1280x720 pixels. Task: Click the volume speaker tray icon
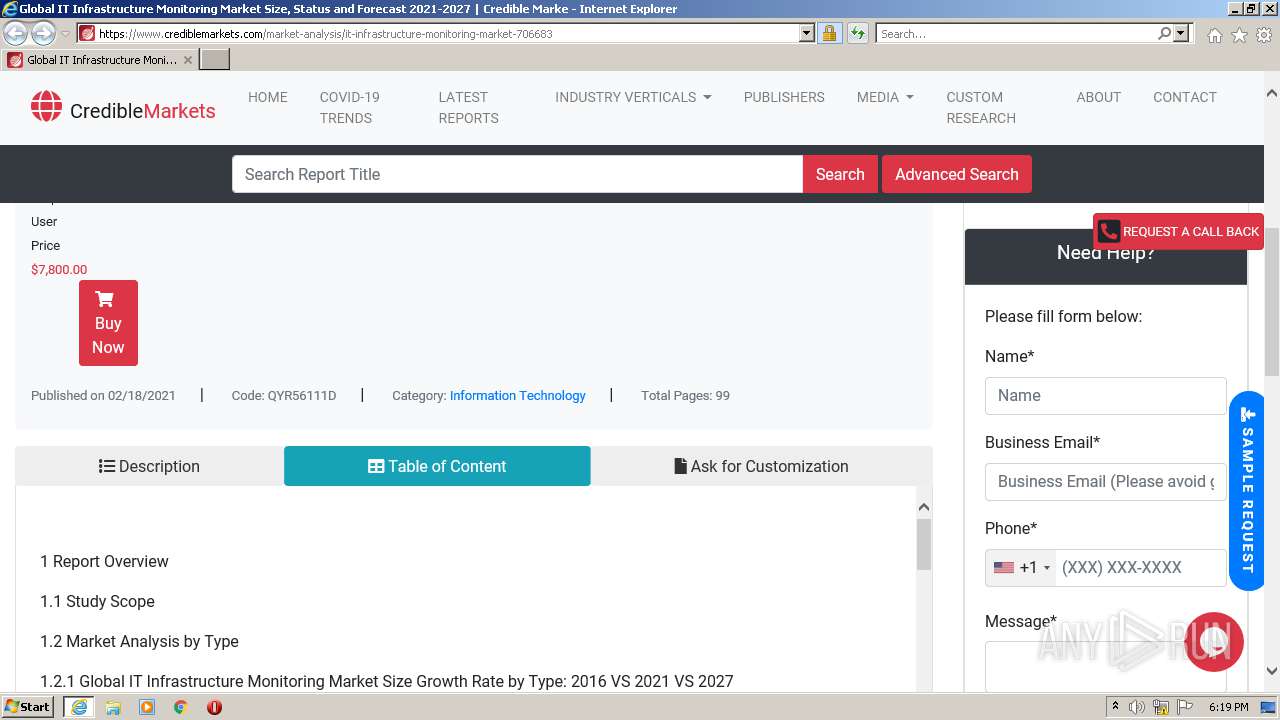[x=1137, y=707]
